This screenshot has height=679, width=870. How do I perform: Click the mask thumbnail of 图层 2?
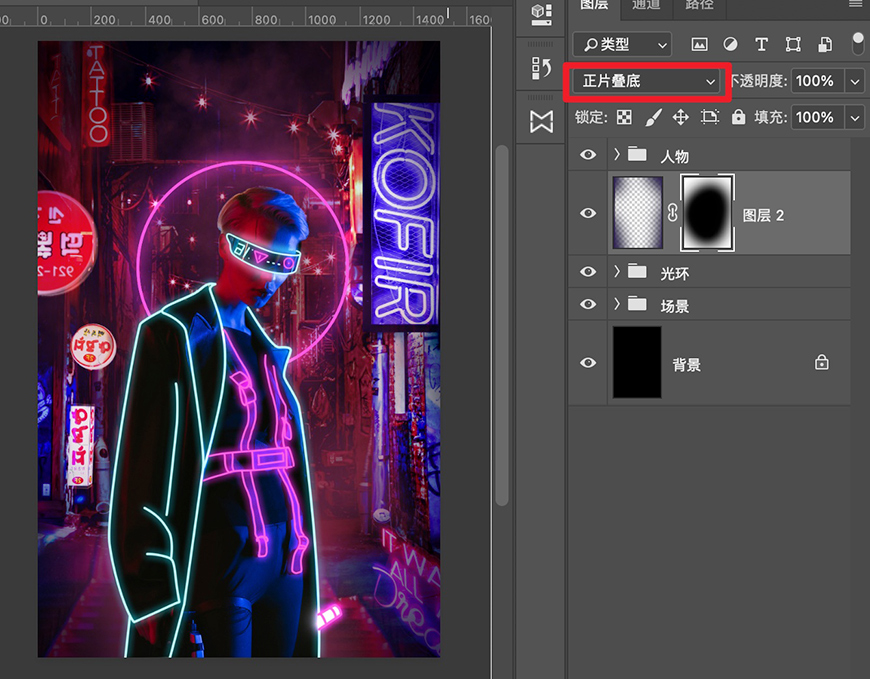pos(706,212)
